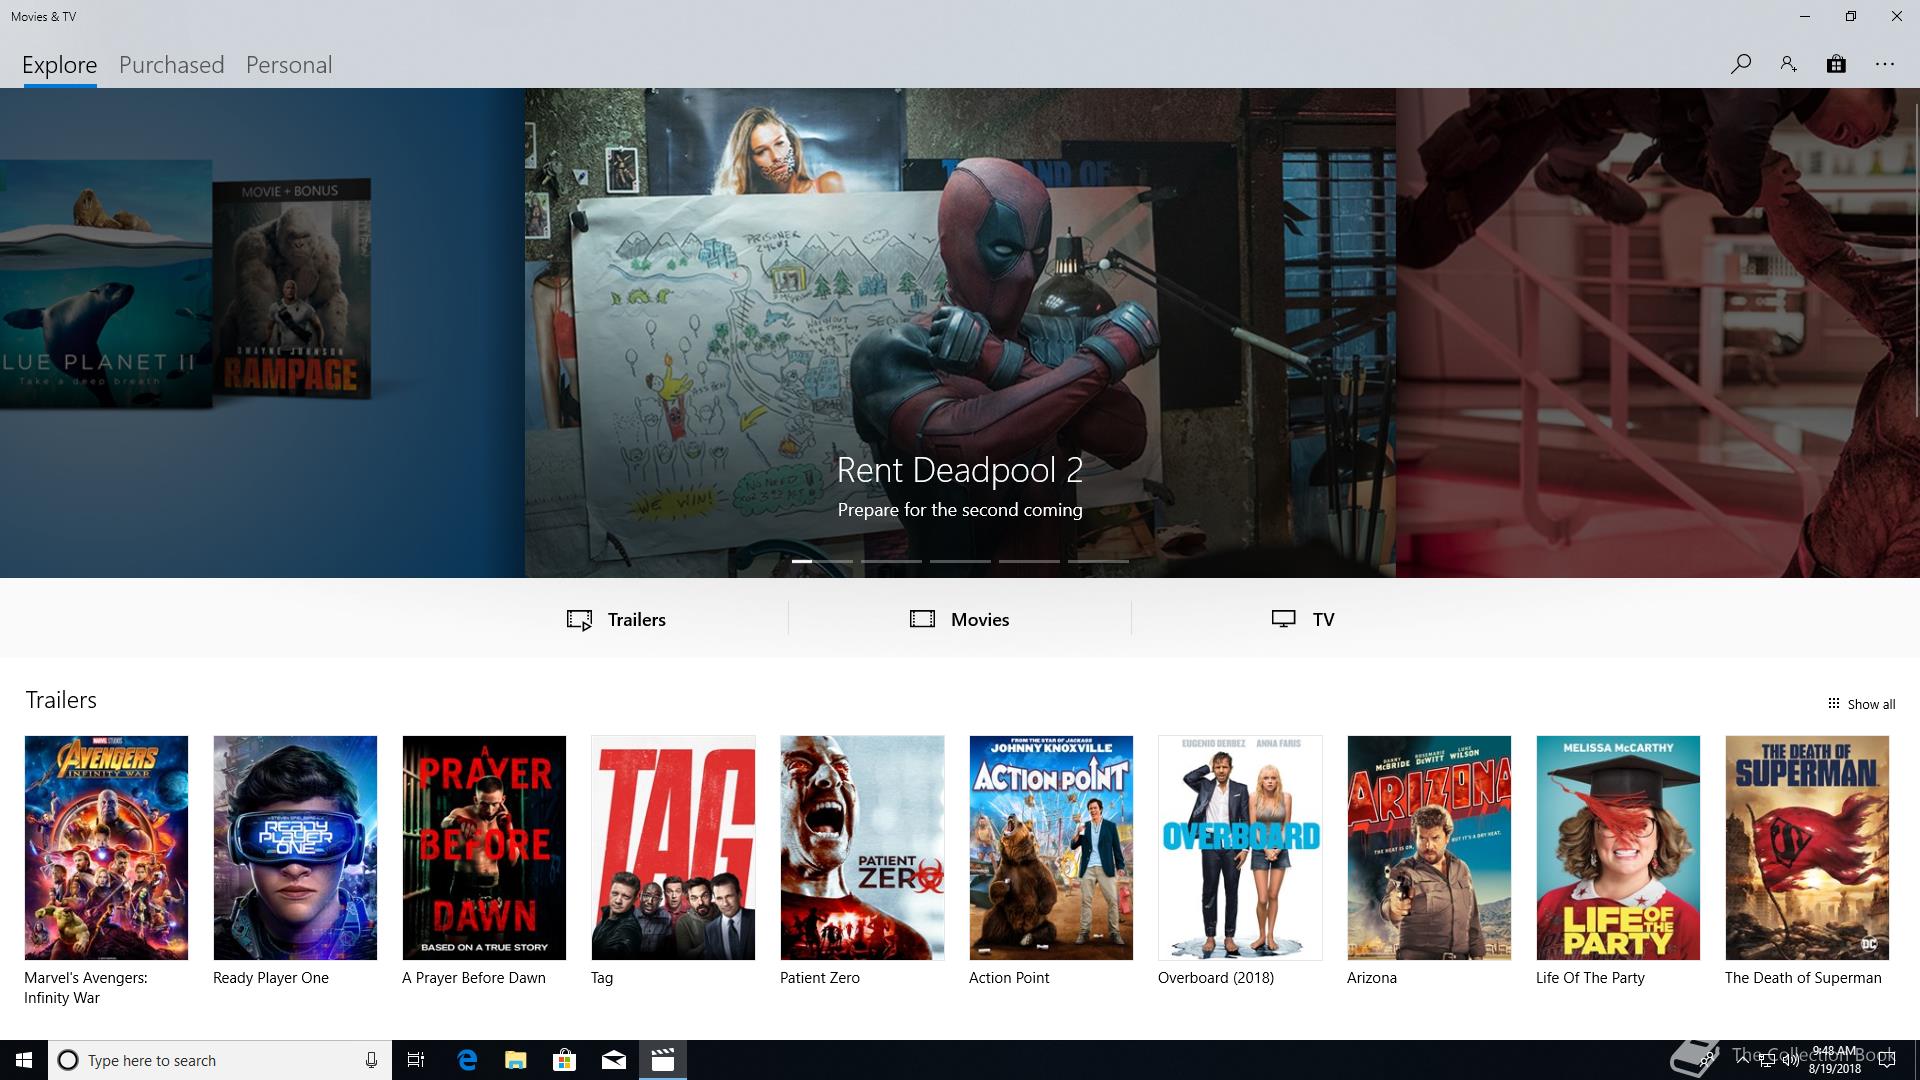
Task: Click the vertical scrollbar on the right
Action: pos(1916,260)
